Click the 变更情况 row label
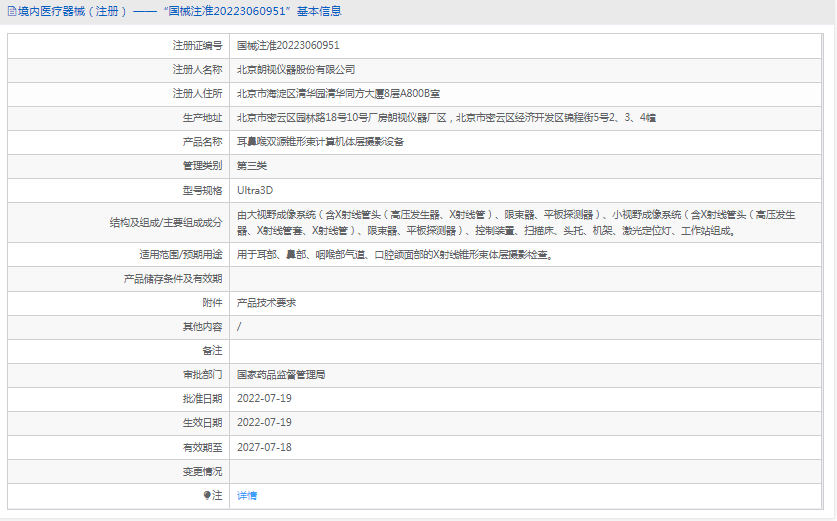The width and height of the screenshot is (837, 521). pyautogui.click(x=202, y=471)
